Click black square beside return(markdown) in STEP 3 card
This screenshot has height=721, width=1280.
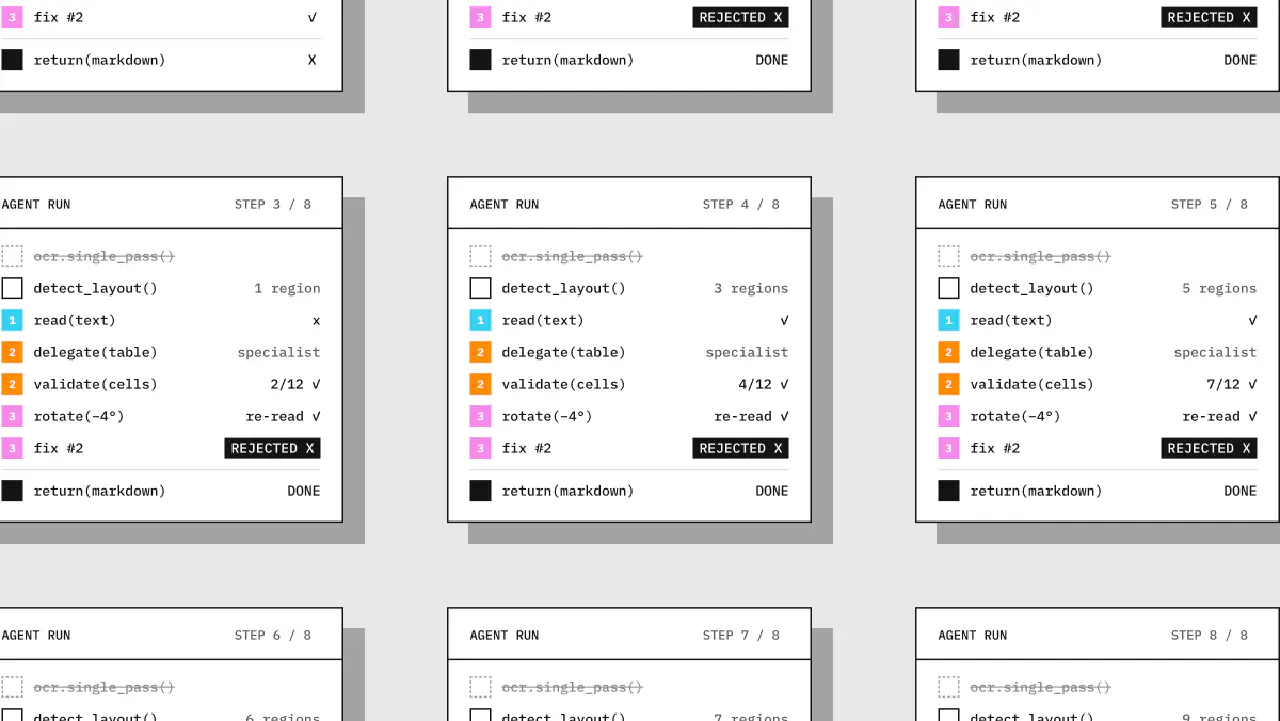[11, 491]
